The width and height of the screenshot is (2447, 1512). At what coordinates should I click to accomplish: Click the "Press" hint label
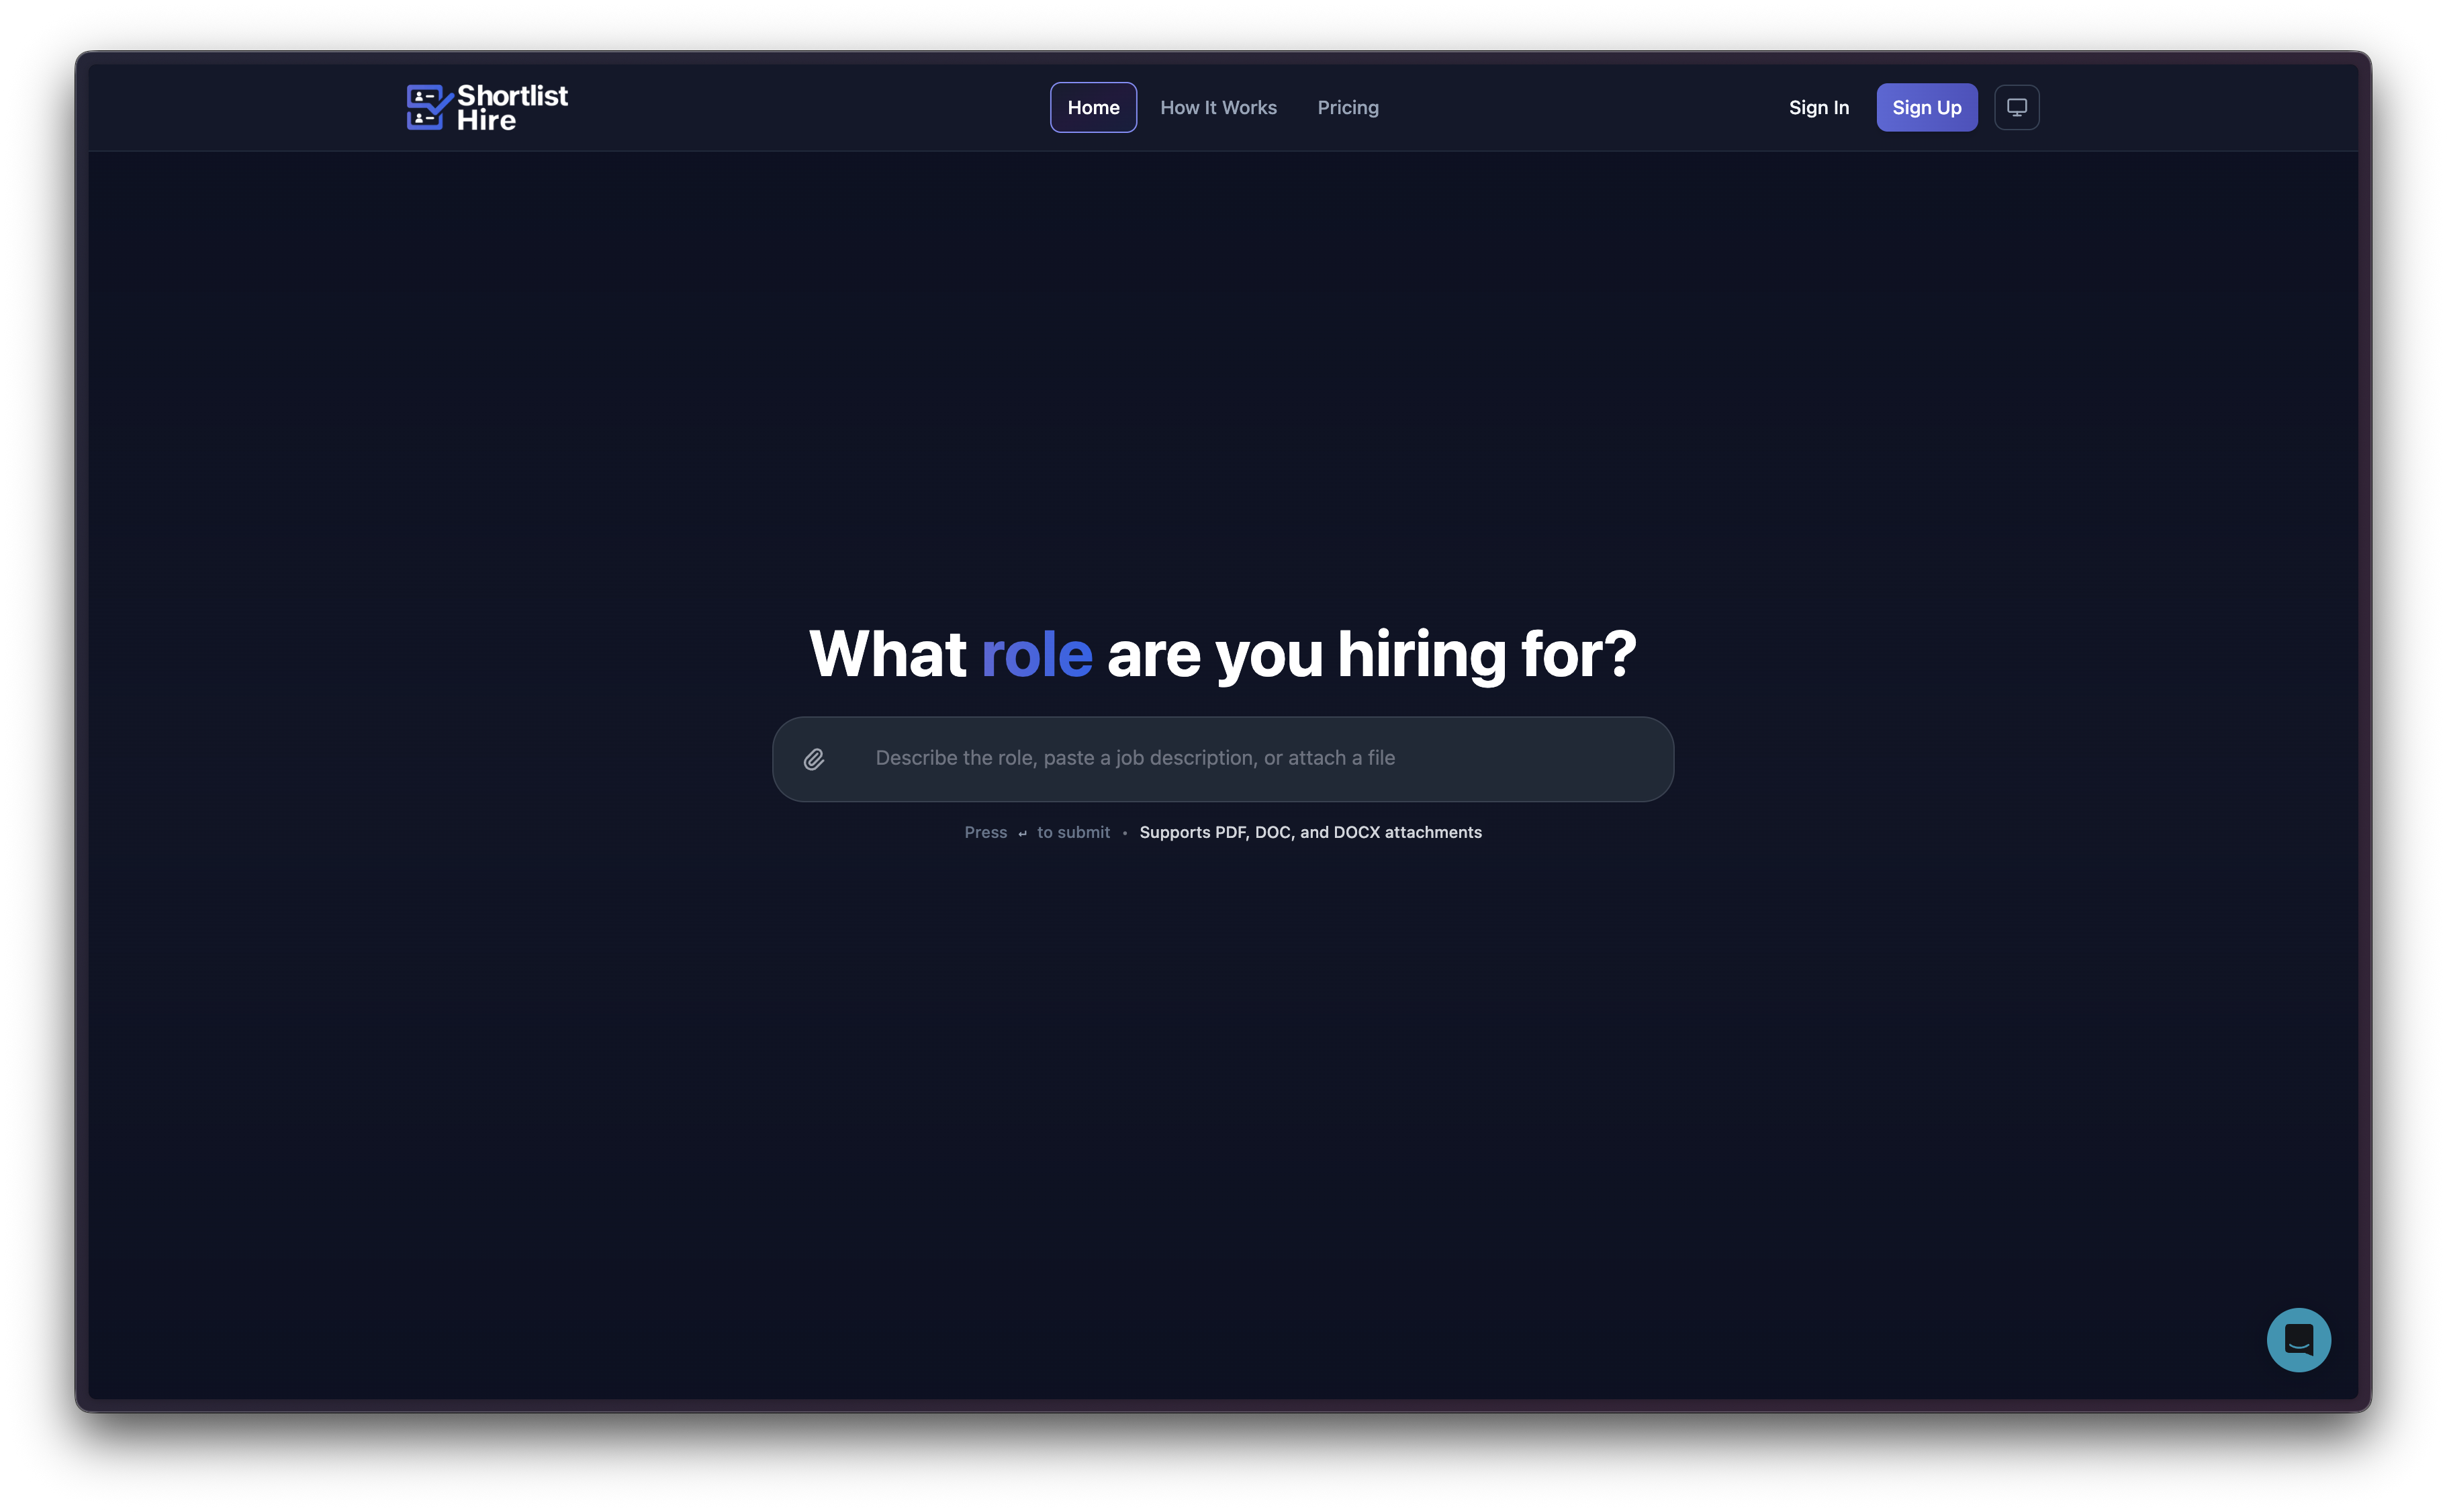(x=985, y=832)
